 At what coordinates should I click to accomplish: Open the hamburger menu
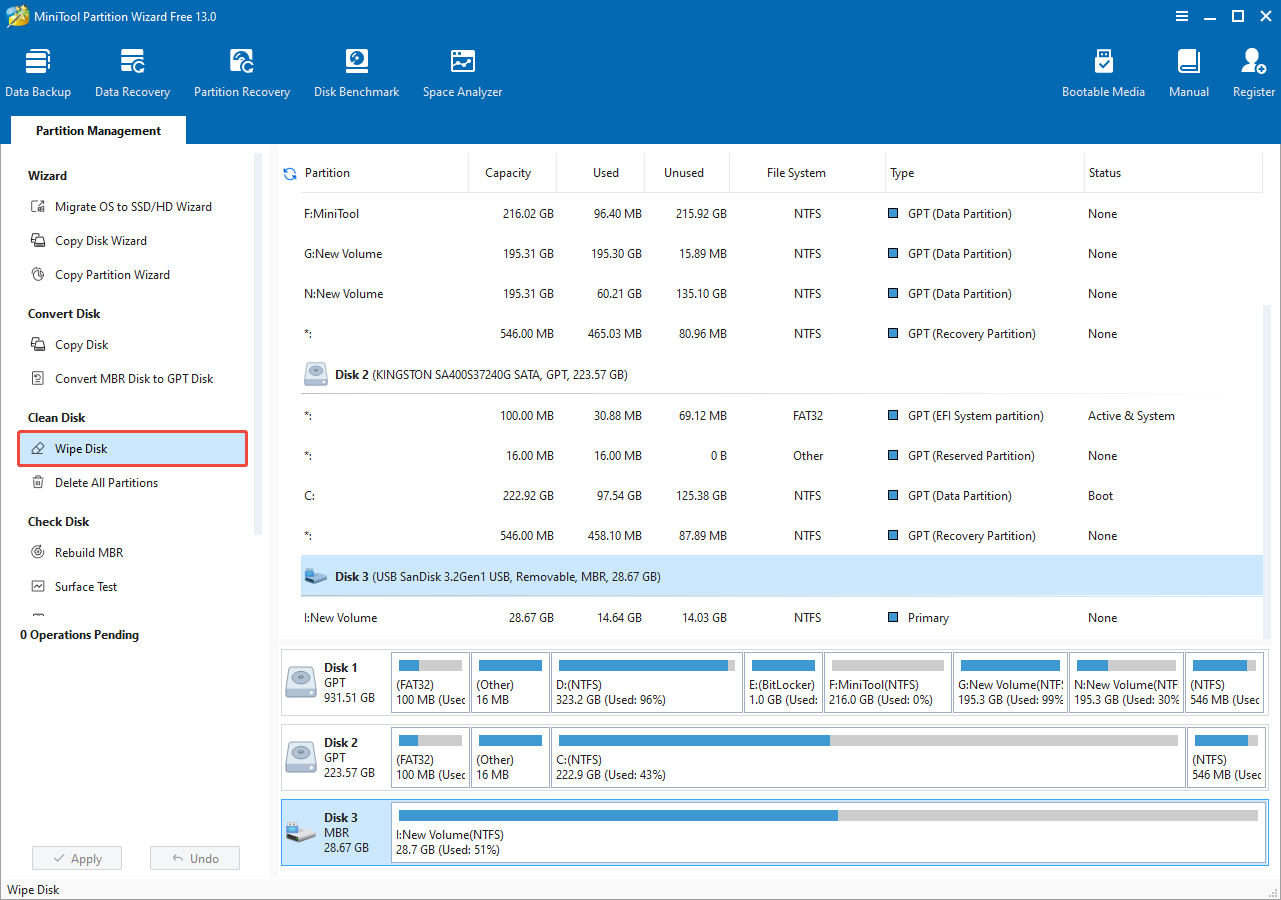coord(1181,16)
